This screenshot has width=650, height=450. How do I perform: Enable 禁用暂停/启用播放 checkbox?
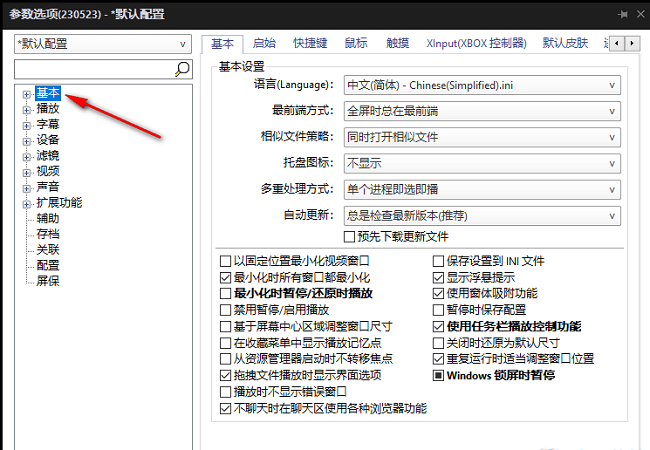[x=225, y=310]
